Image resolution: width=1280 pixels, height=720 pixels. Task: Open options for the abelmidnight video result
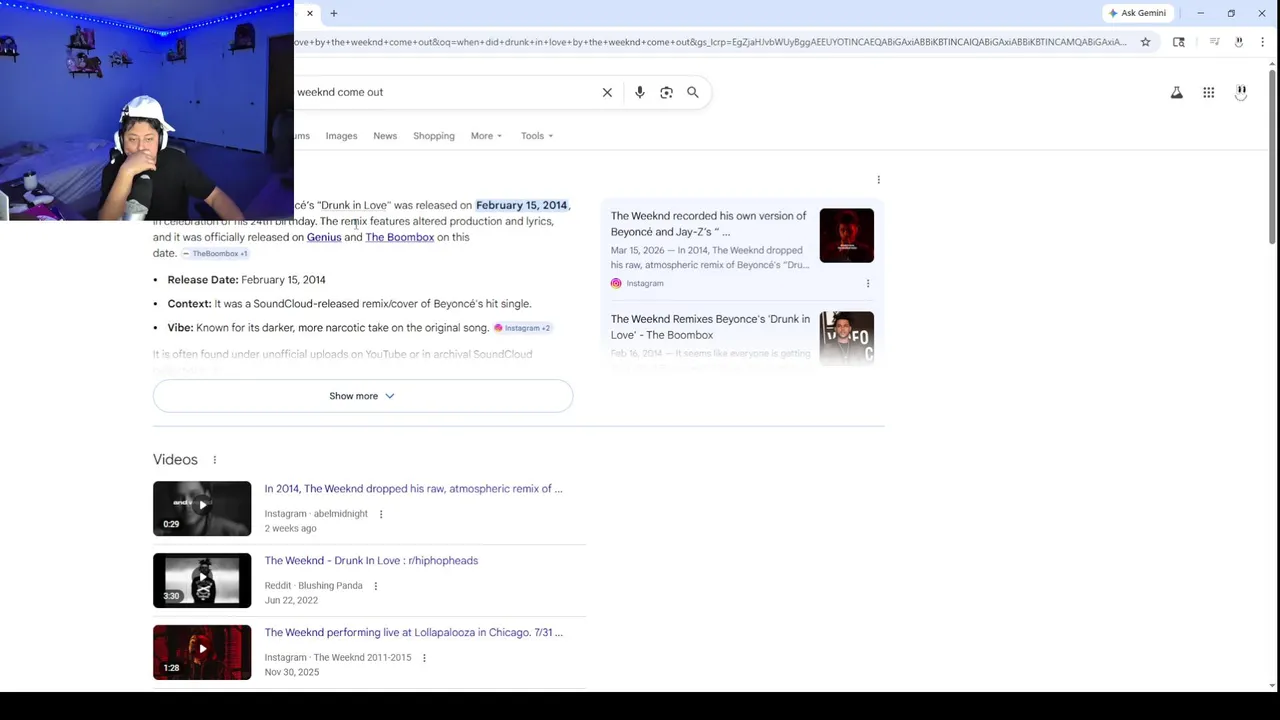click(381, 514)
